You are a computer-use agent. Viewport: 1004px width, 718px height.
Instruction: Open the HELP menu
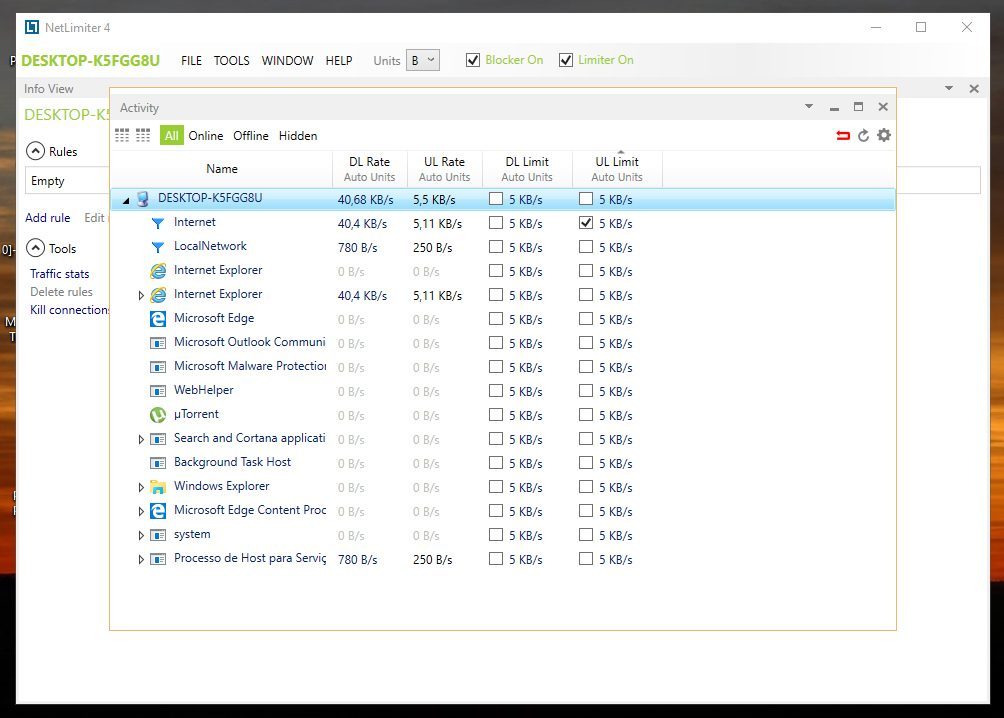[x=339, y=61]
